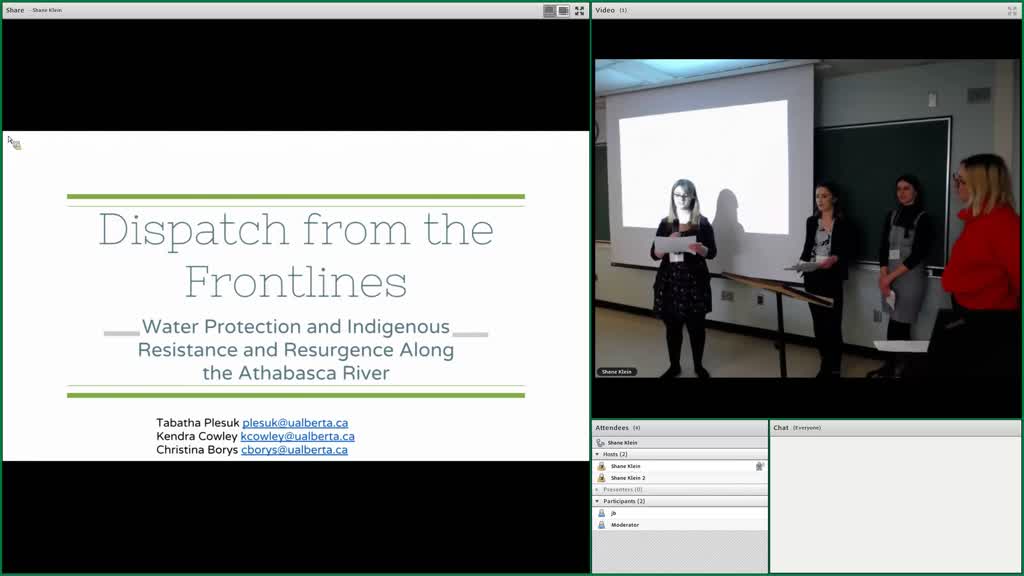Select the Chat (Everyone) pod title
1024x576 pixels.
tap(797, 428)
